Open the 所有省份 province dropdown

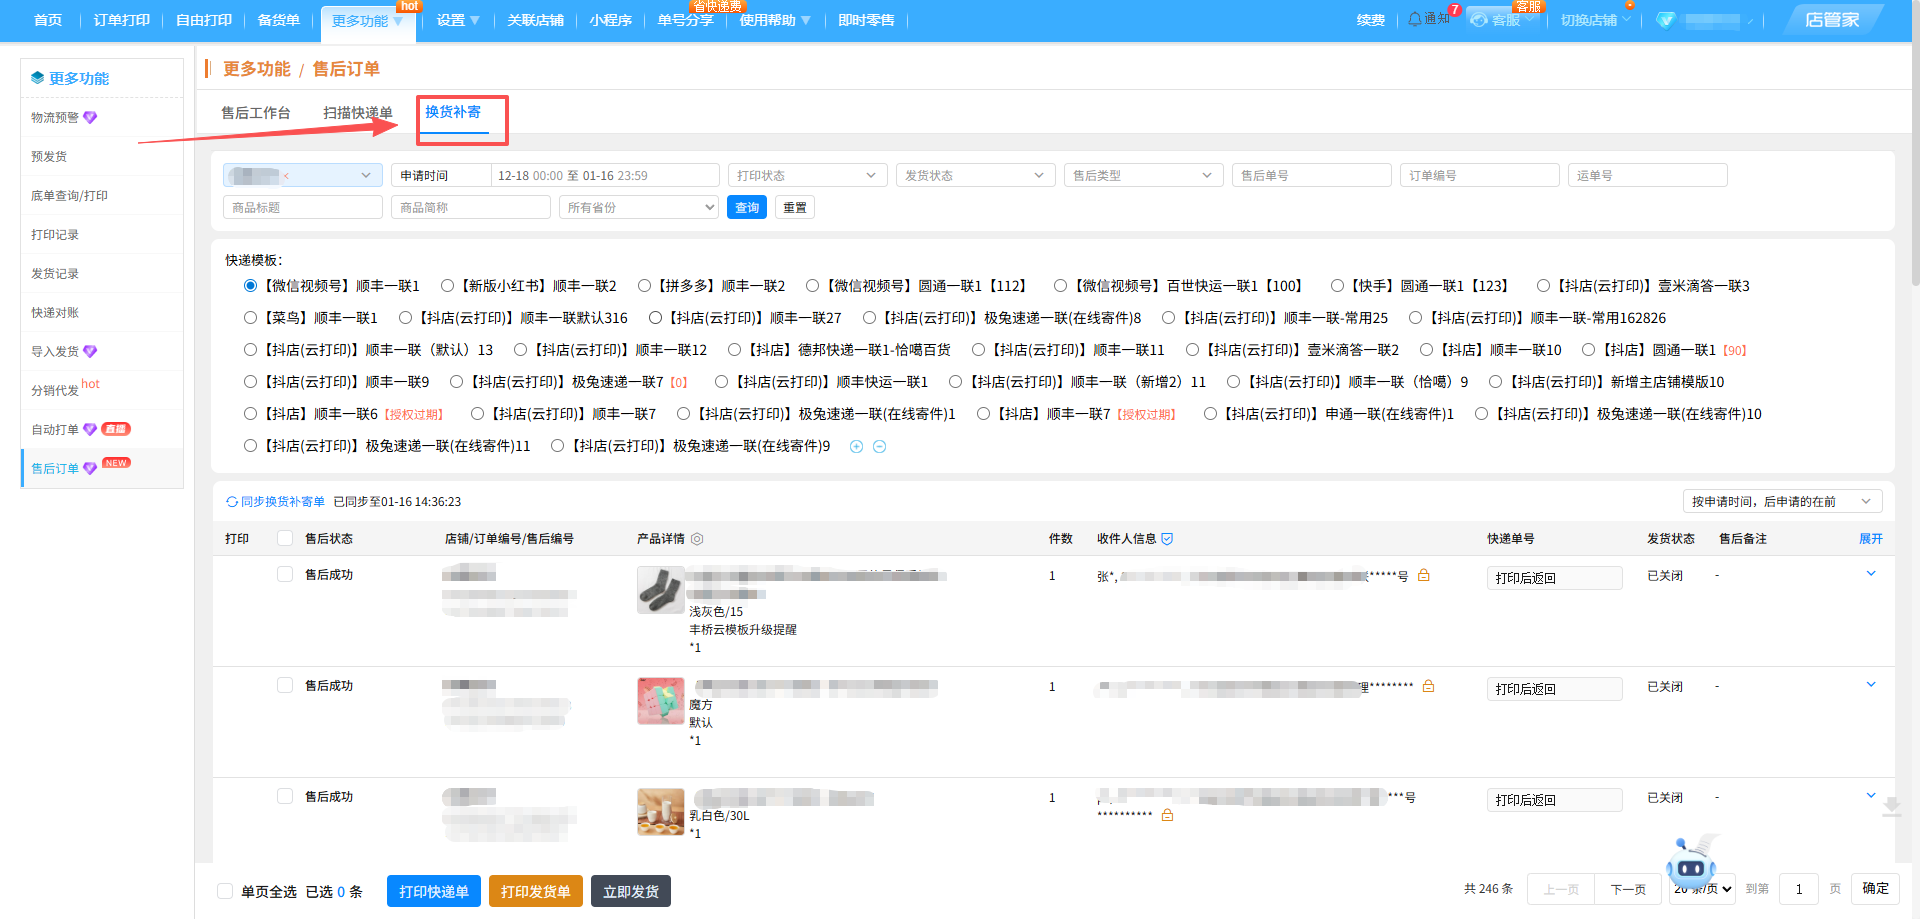[x=639, y=208]
